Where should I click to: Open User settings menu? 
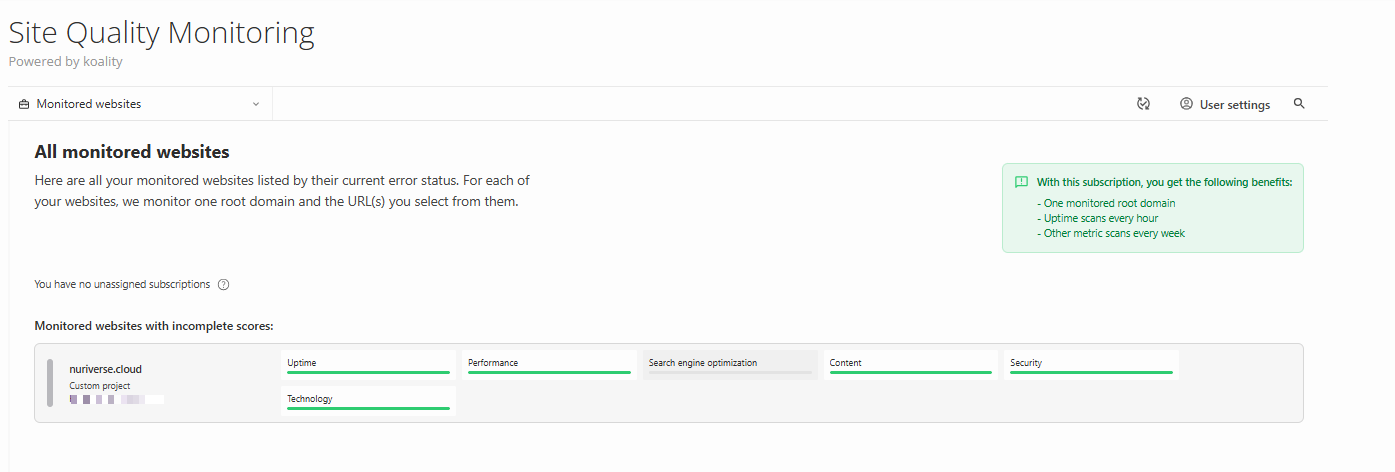[1234, 105]
